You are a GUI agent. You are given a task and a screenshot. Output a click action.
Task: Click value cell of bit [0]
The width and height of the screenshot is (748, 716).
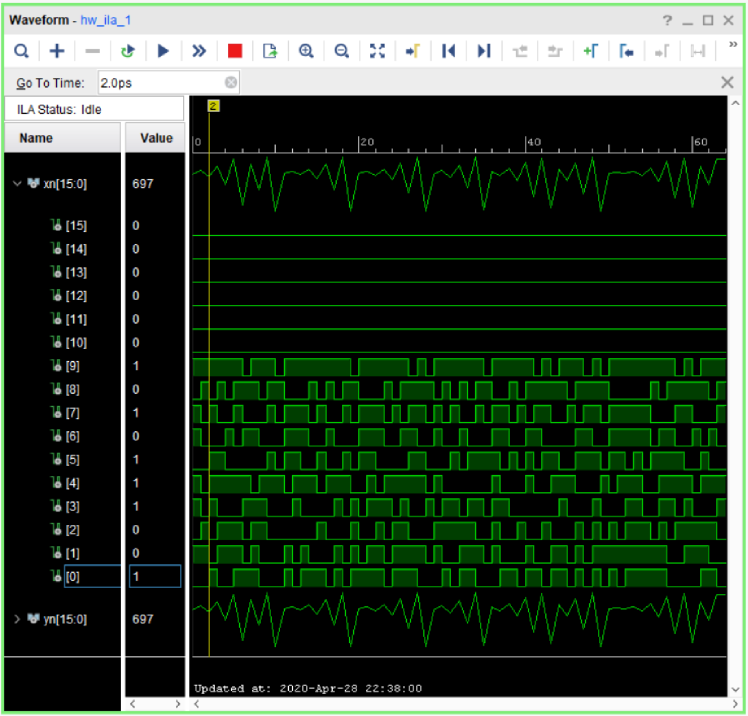coord(155,576)
